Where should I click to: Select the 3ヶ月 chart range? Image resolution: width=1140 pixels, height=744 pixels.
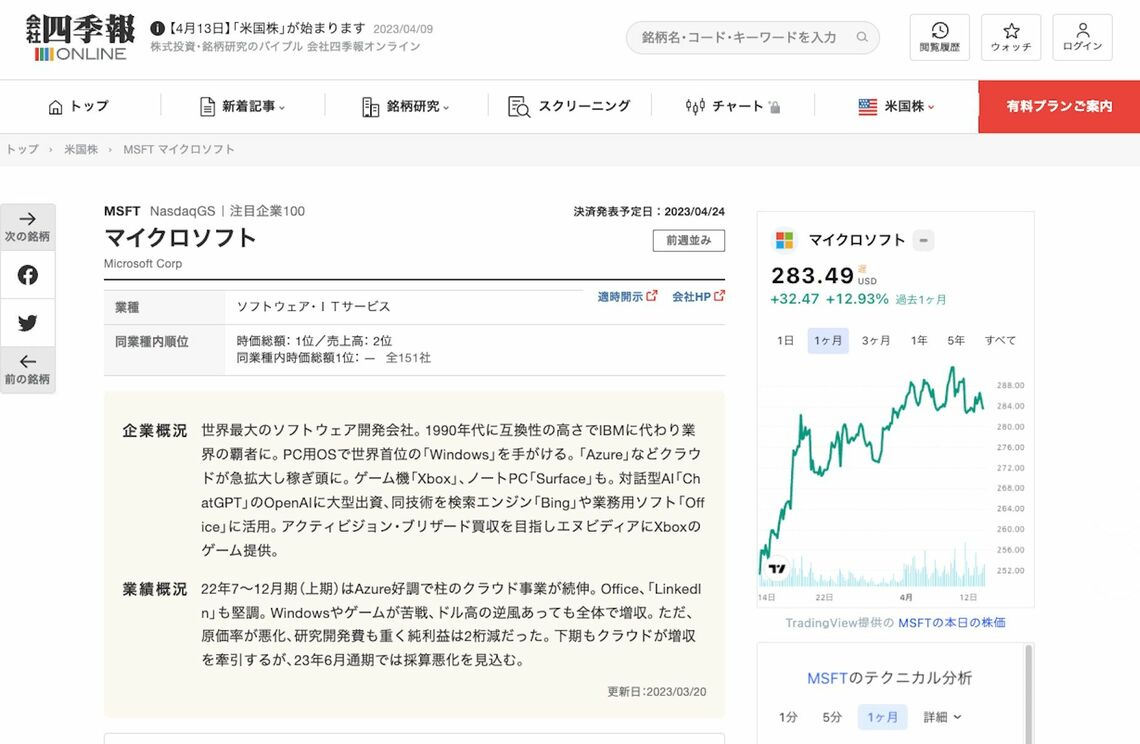point(875,340)
